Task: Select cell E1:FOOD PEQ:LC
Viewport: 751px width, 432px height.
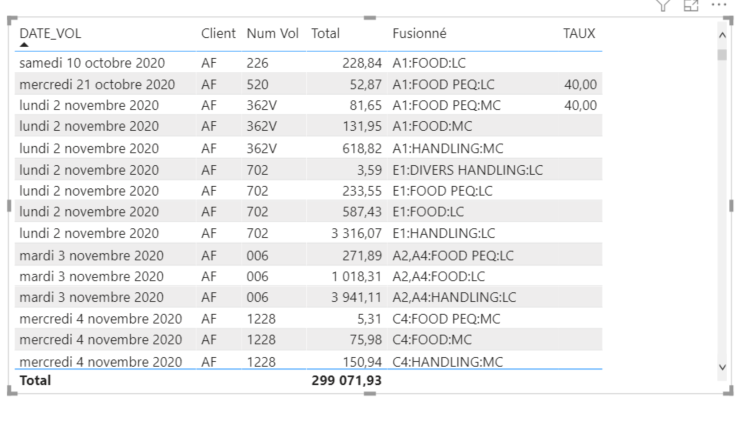Action: (443, 191)
